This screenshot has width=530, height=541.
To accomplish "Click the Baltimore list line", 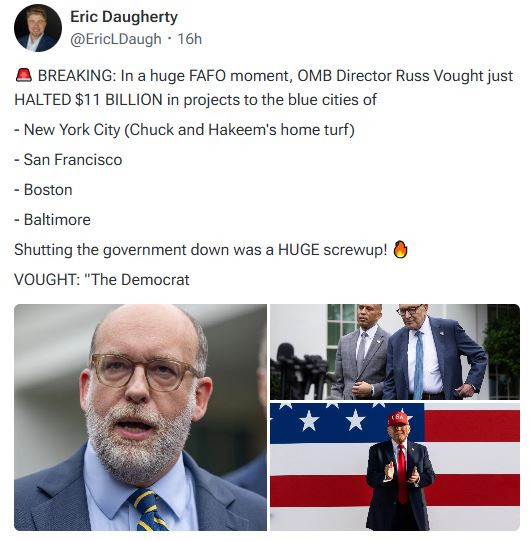I will (52, 220).
